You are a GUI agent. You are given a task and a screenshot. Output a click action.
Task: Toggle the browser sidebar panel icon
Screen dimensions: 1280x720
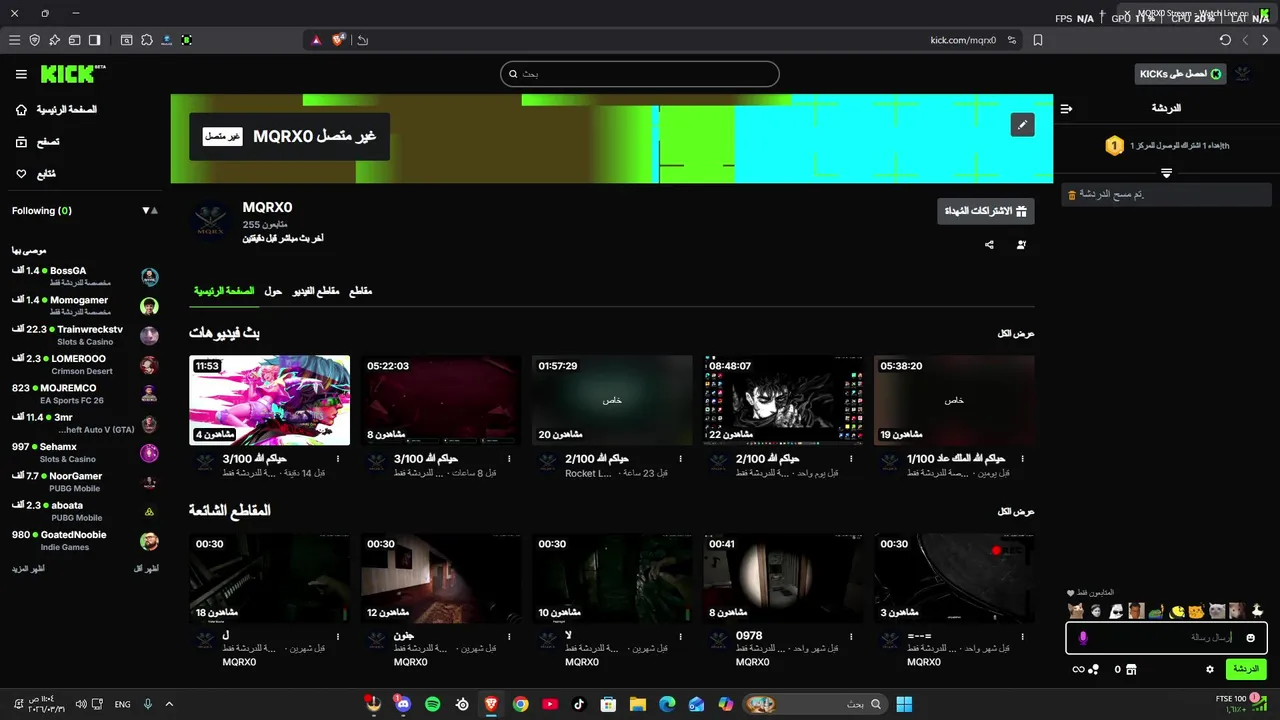tap(94, 40)
